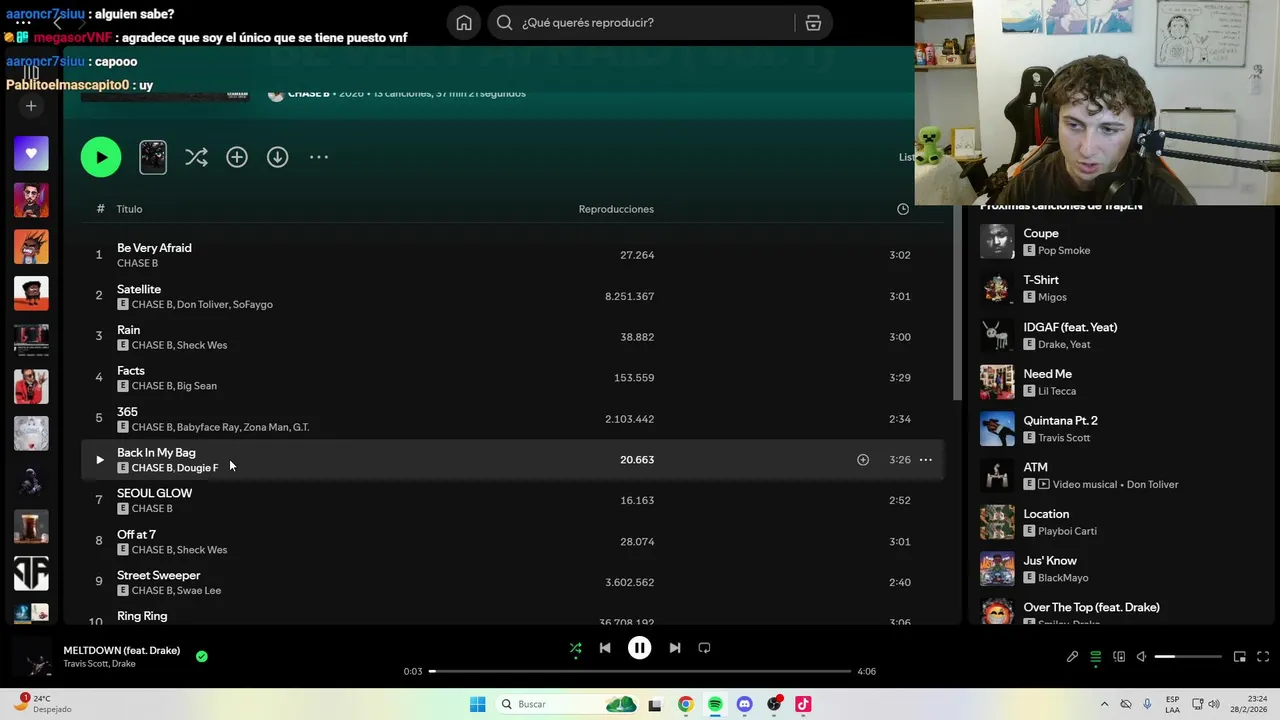1280x720 pixels.
Task: Toggle shuffle in the player bar
Action: 575,648
